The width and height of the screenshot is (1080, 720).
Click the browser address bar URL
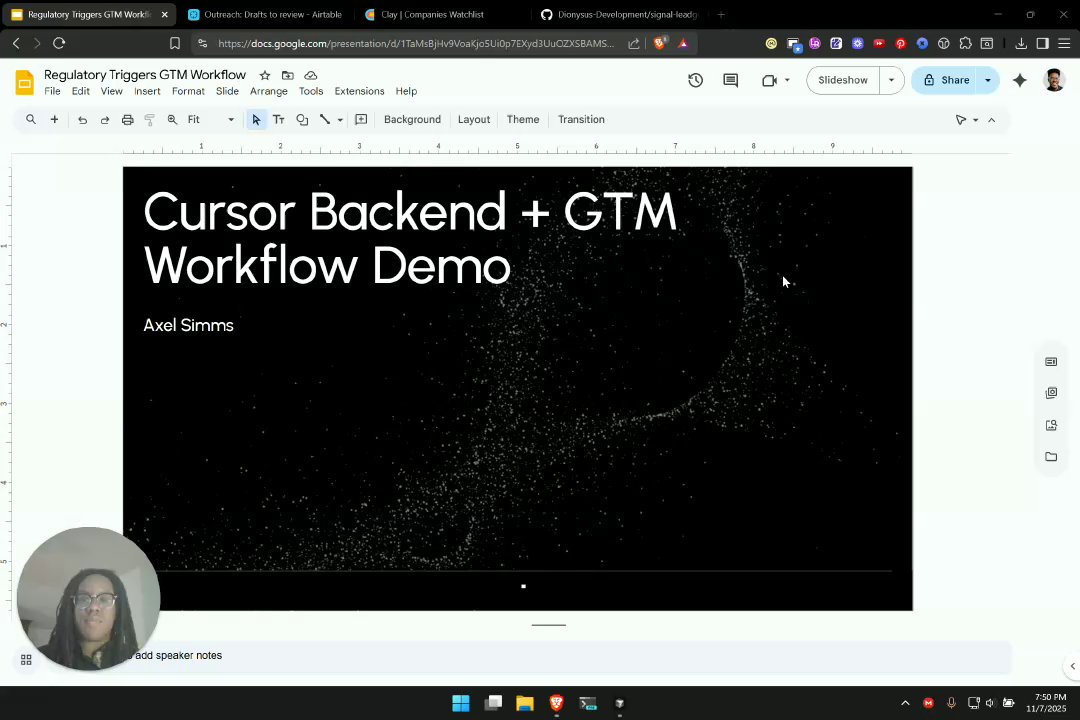point(416,43)
